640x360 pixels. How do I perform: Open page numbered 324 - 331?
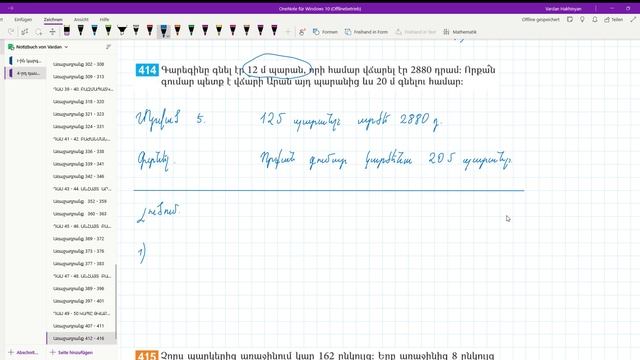tap(81, 127)
